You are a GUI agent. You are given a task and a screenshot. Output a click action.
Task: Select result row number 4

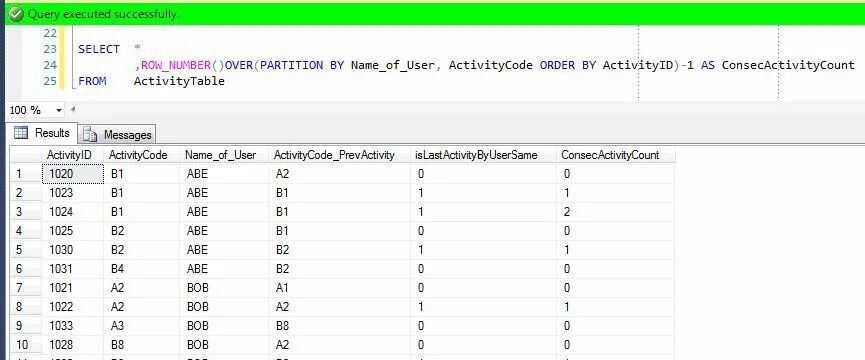tap(26, 231)
